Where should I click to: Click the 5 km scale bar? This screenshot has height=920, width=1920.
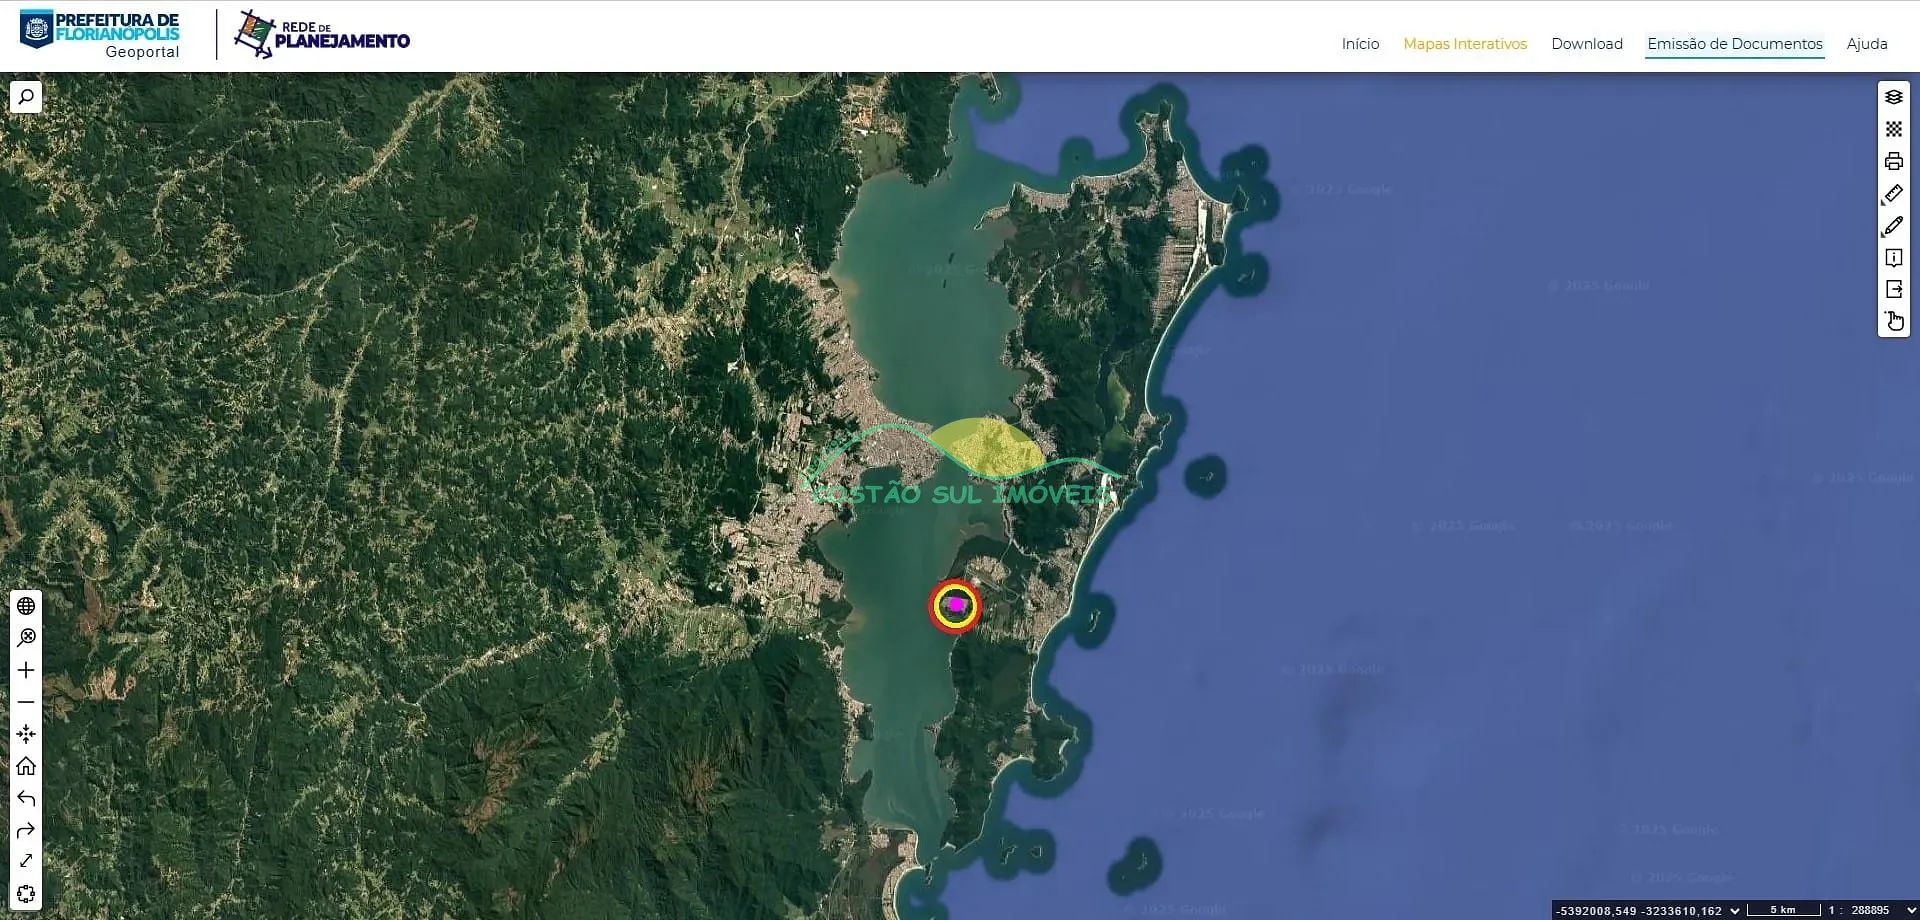(x=1784, y=910)
